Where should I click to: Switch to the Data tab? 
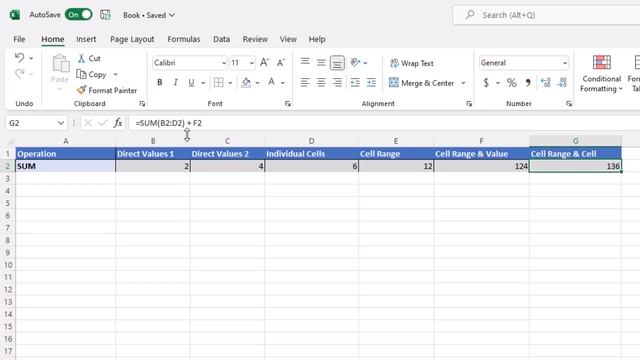[x=221, y=39]
